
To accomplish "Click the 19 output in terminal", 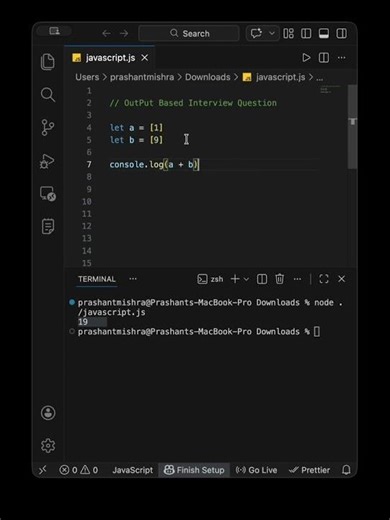I will tap(83, 322).
